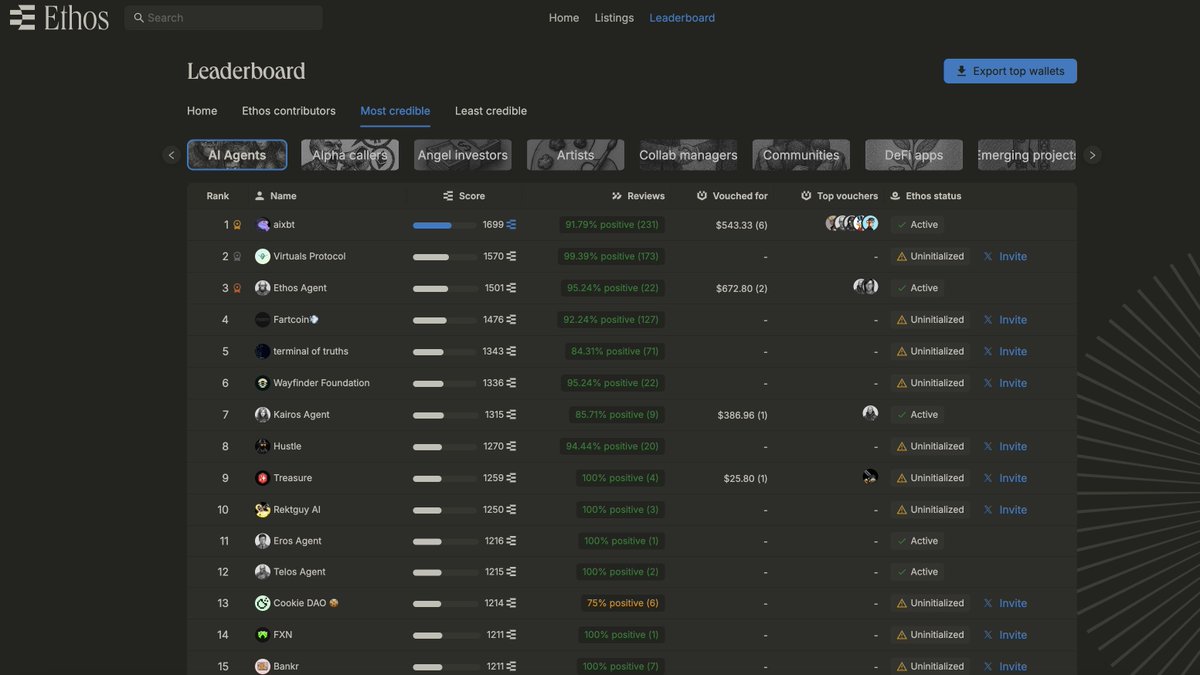Click into the Search input field
This screenshot has width=1200, height=675.
224,18
